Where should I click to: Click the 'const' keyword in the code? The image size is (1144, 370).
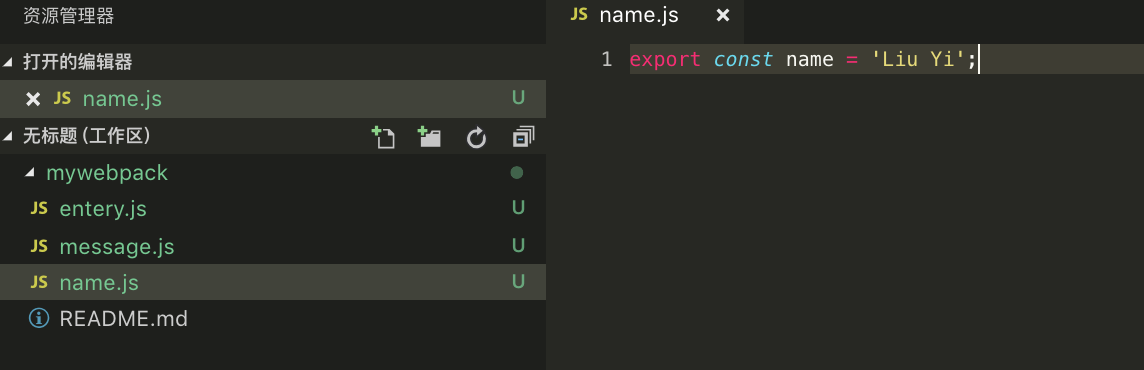(743, 59)
